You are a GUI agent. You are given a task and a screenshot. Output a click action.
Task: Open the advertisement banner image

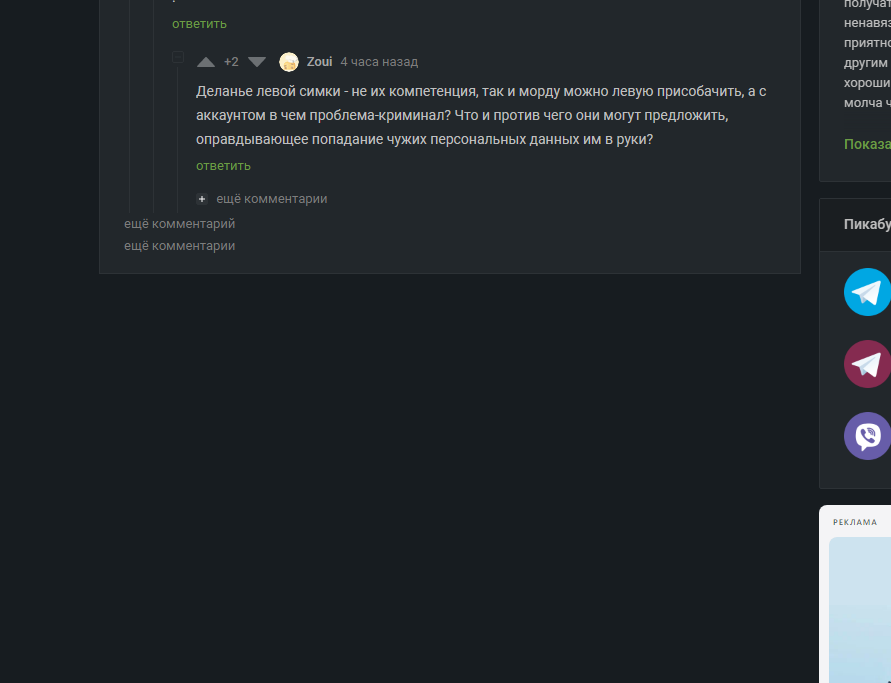(x=860, y=610)
